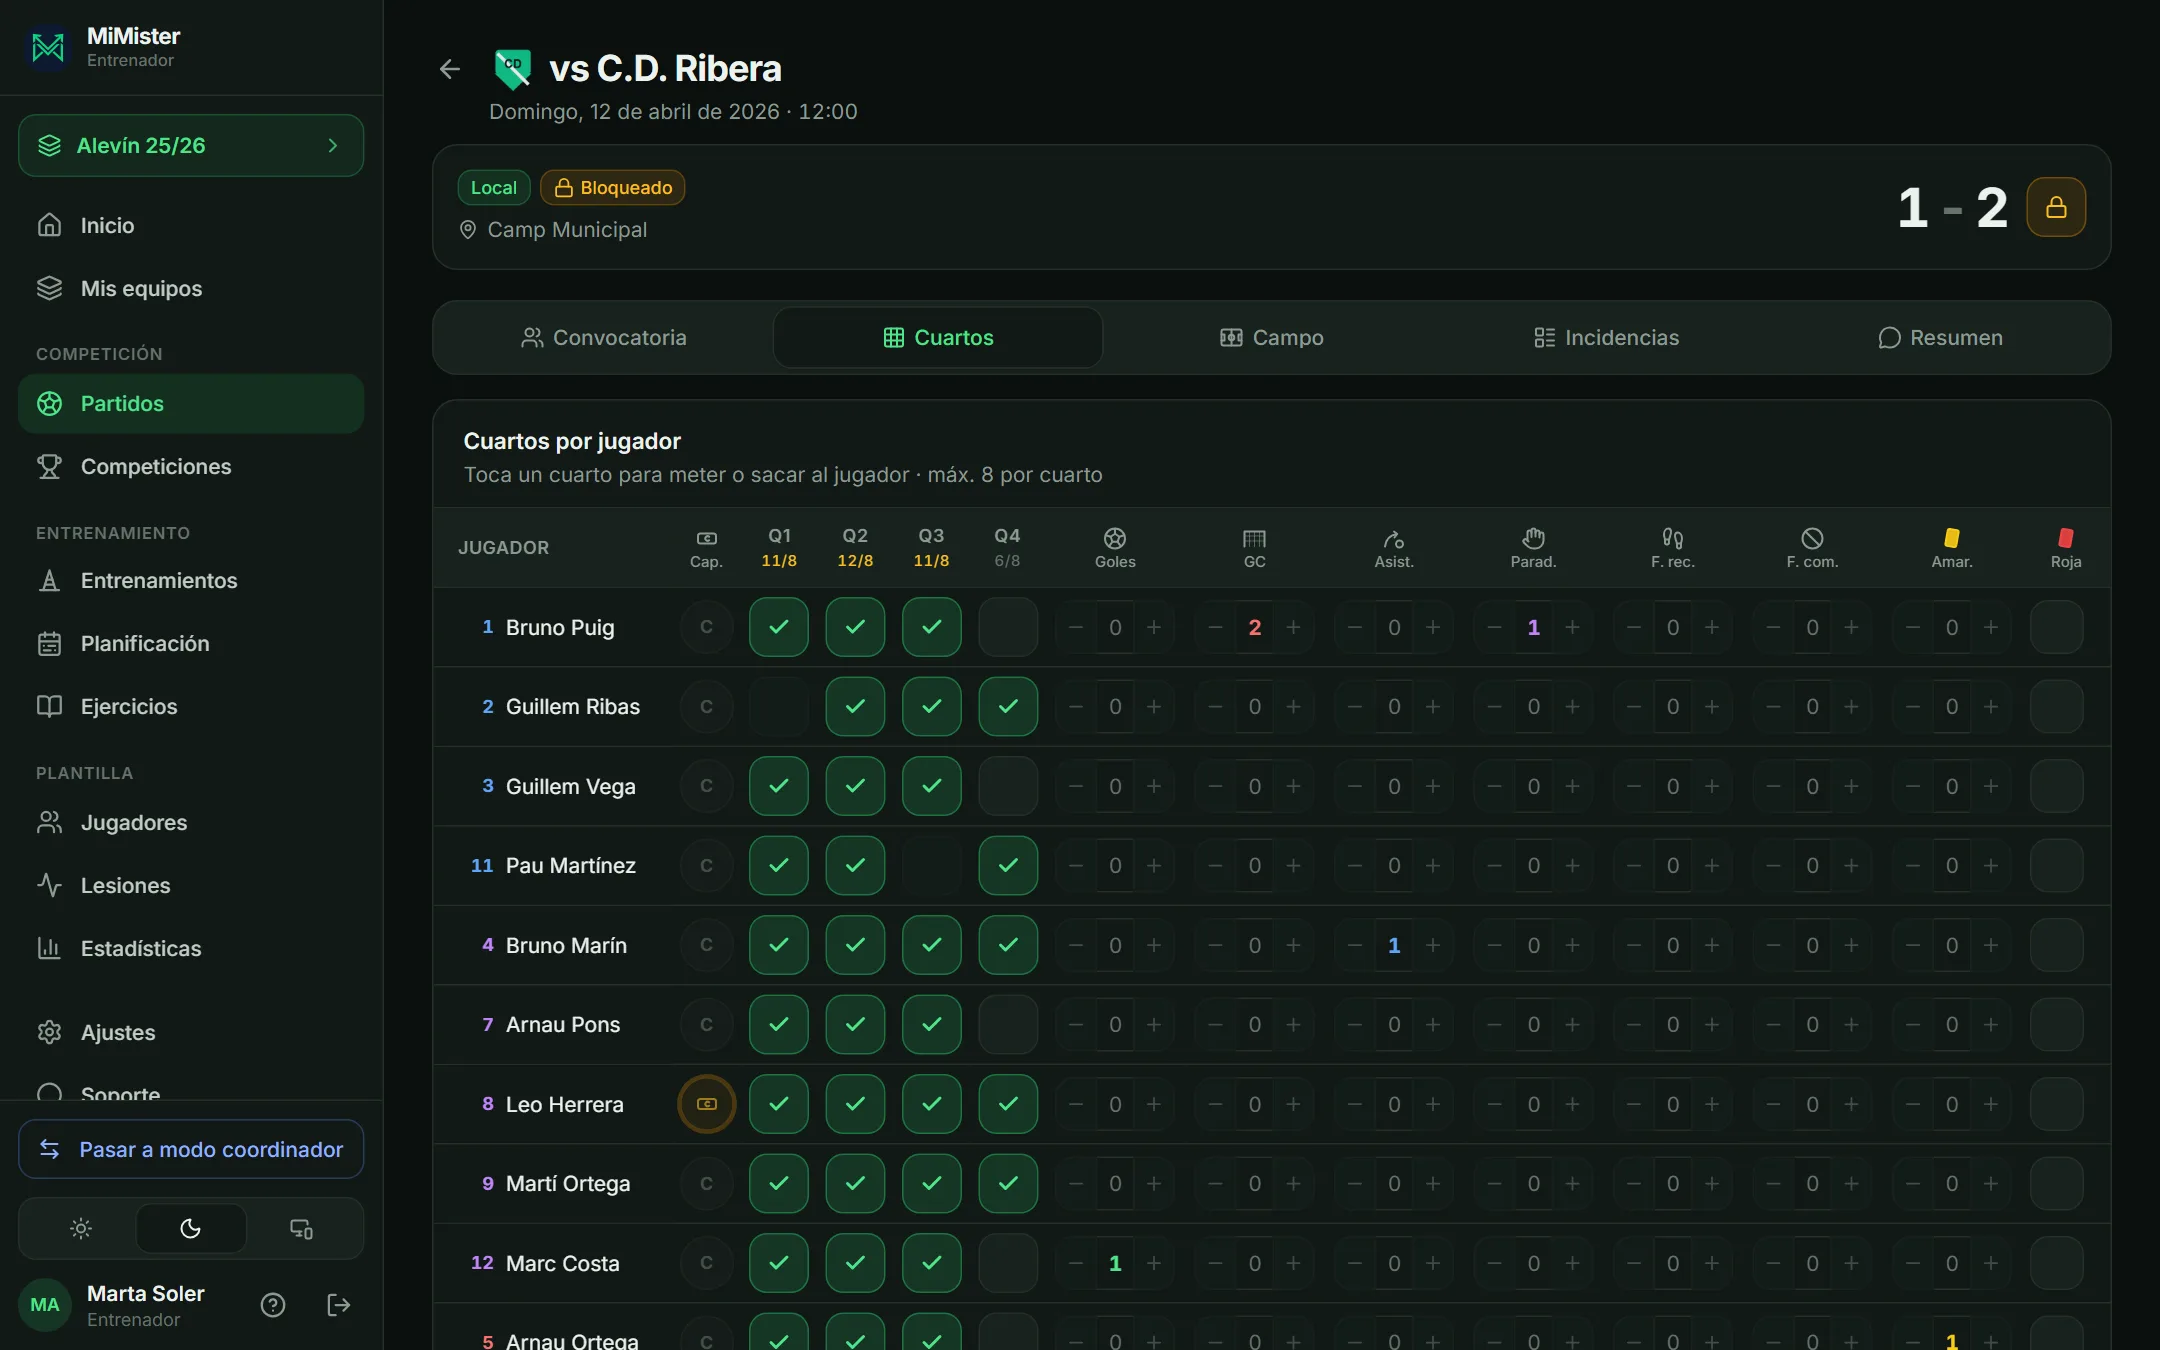Open Entrenamientos in sidebar
Image resolution: width=2160 pixels, height=1350 pixels.
point(191,580)
